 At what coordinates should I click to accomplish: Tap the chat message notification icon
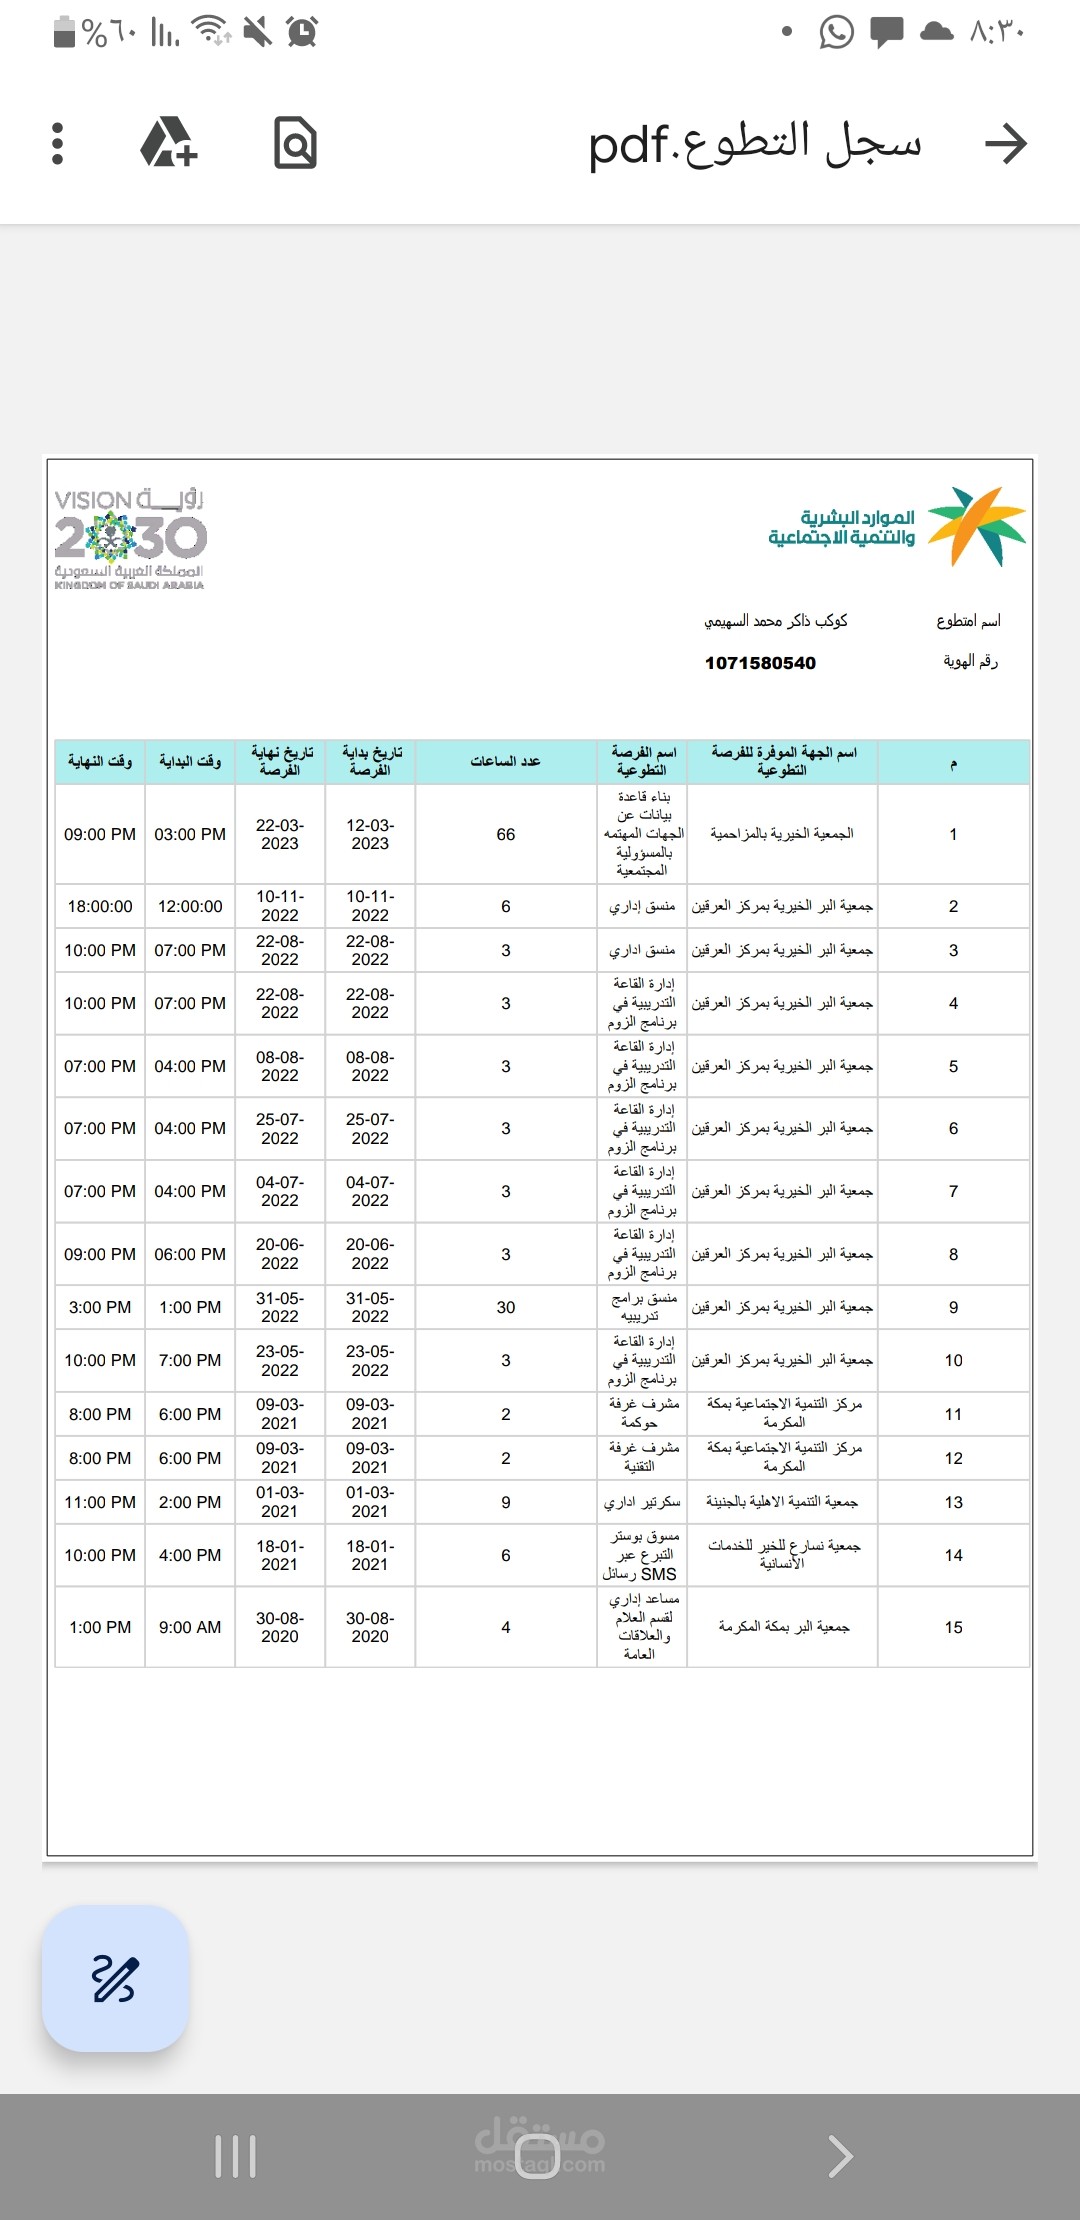click(x=886, y=32)
